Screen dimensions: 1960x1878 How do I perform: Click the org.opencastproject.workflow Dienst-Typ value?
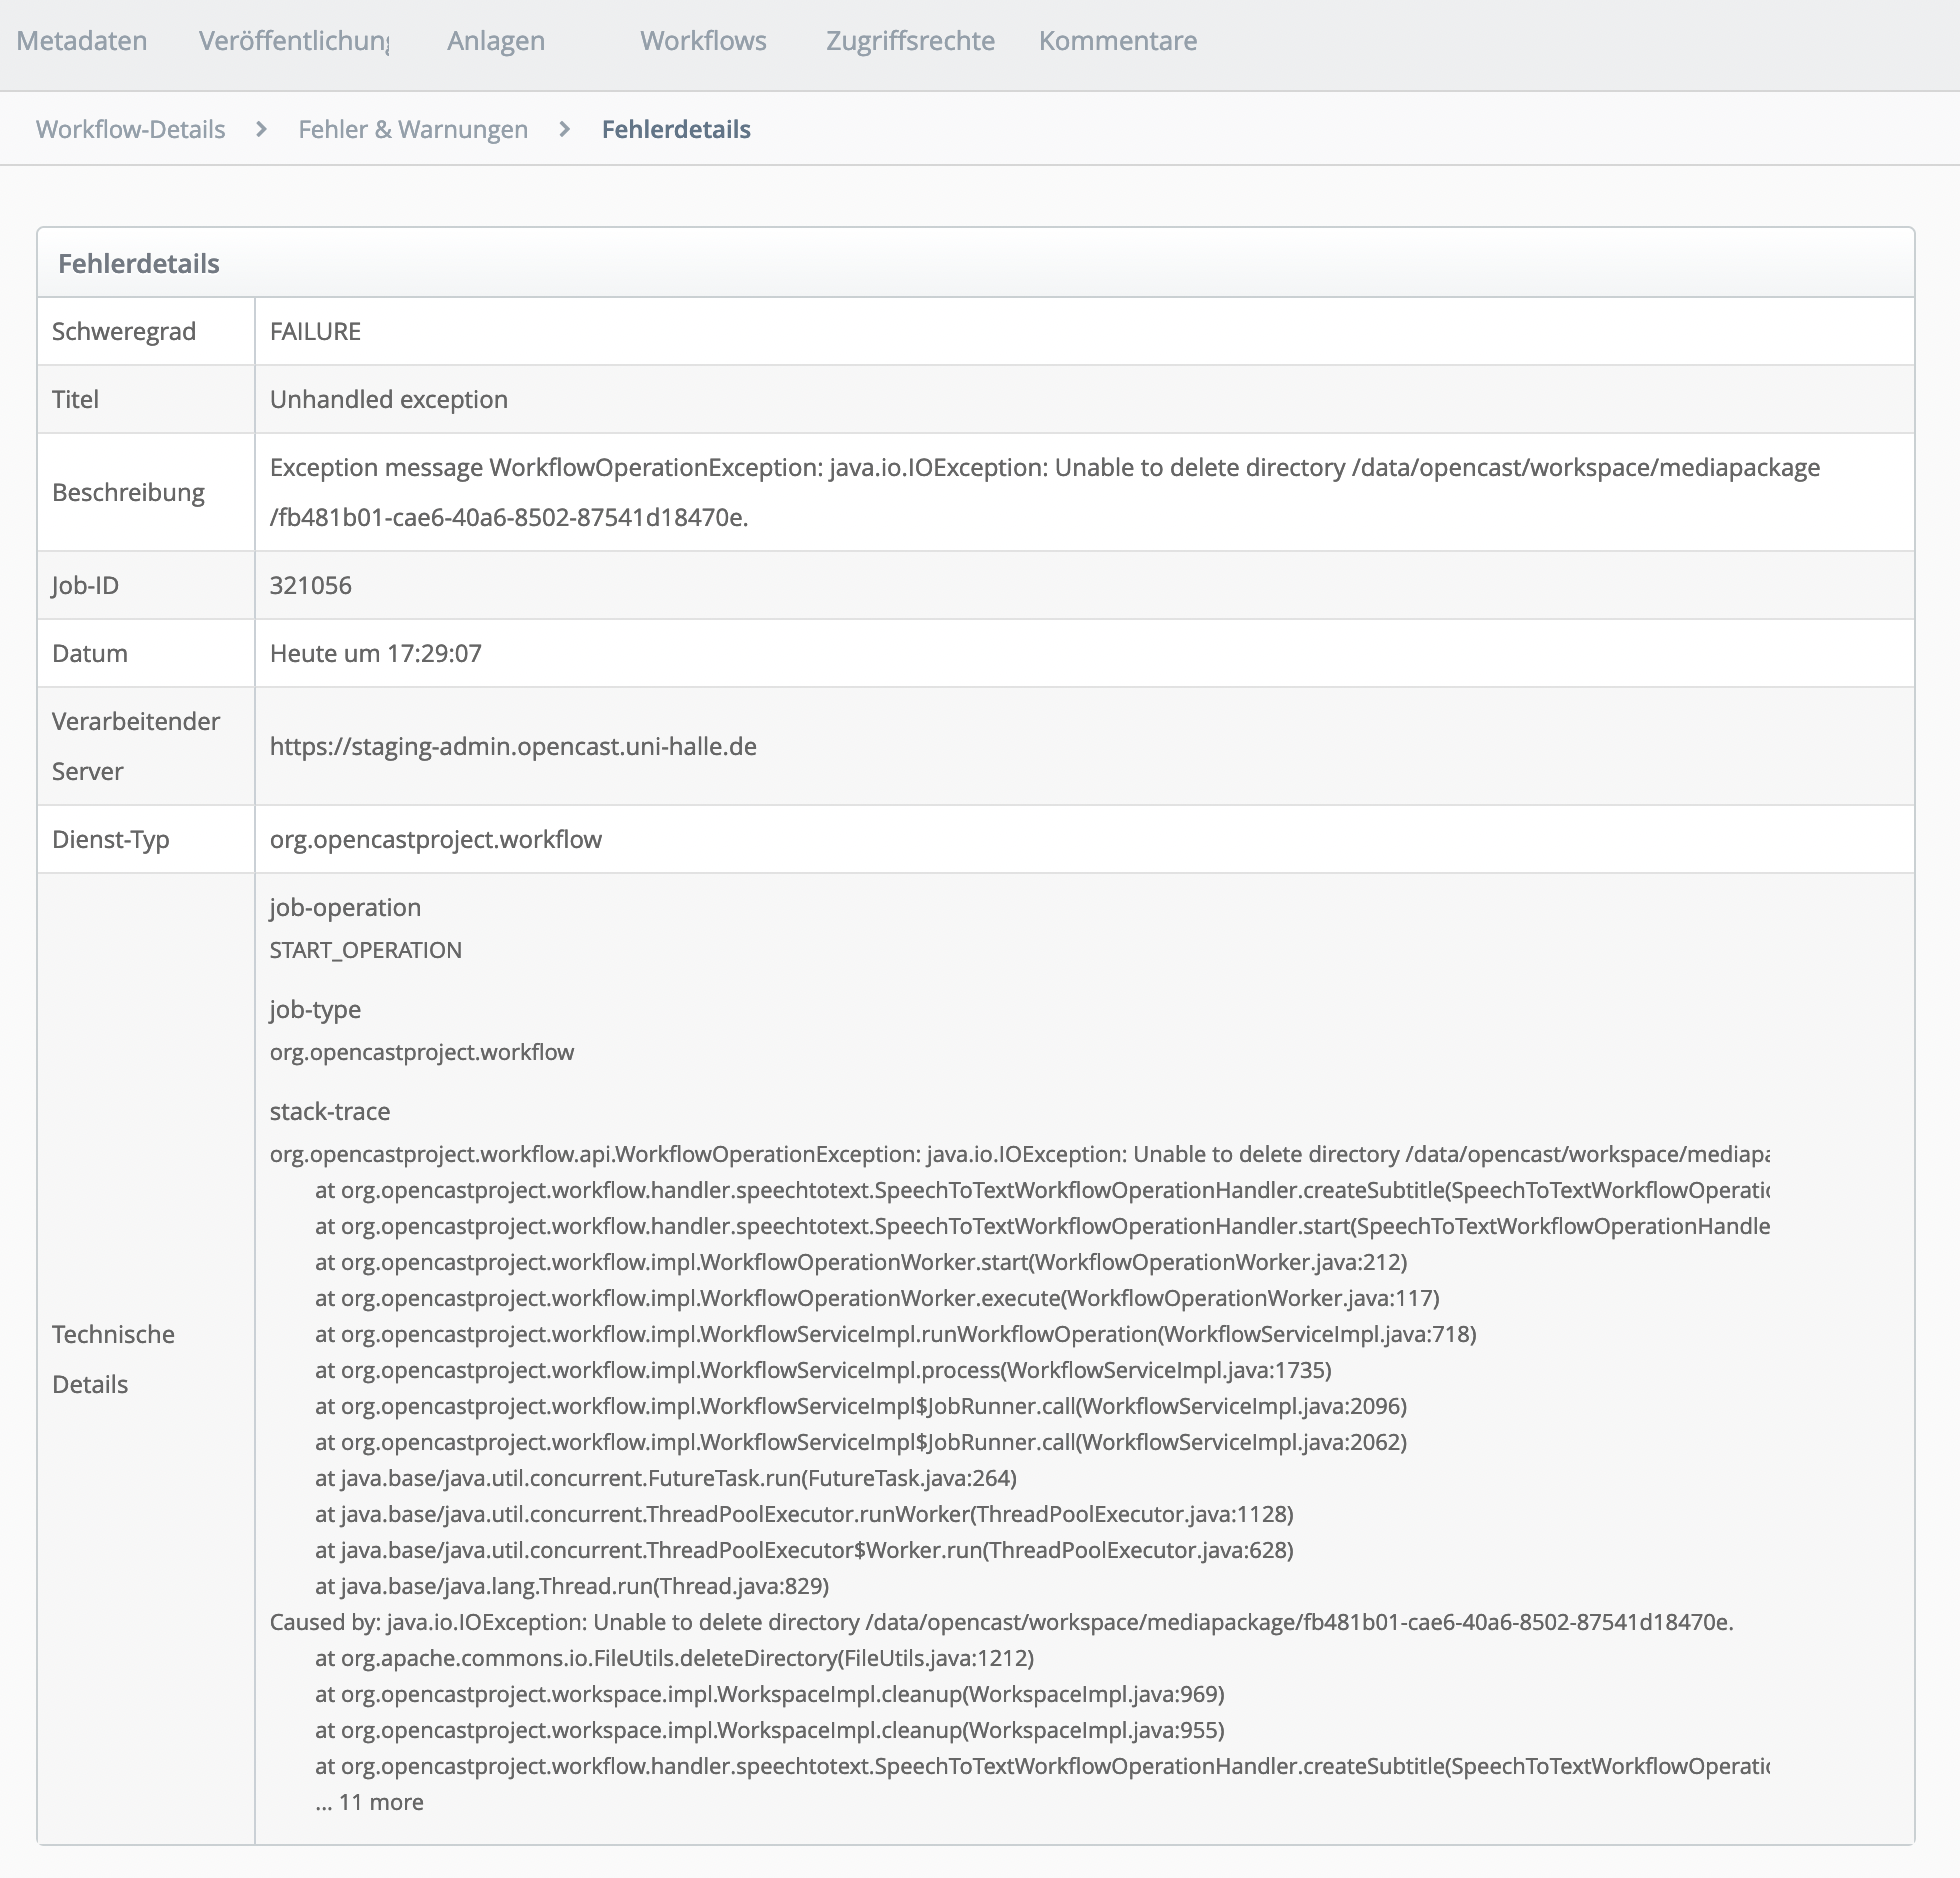(x=435, y=839)
